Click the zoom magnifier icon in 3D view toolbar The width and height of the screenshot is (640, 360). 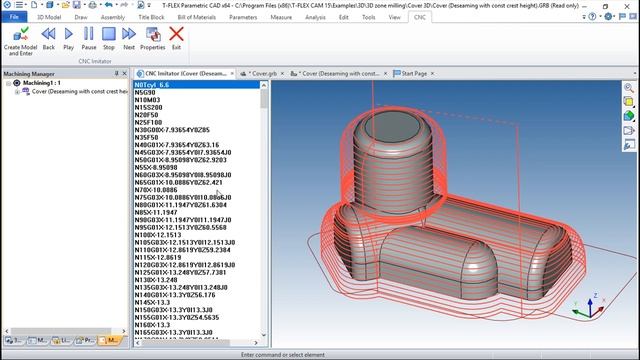click(x=629, y=88)
